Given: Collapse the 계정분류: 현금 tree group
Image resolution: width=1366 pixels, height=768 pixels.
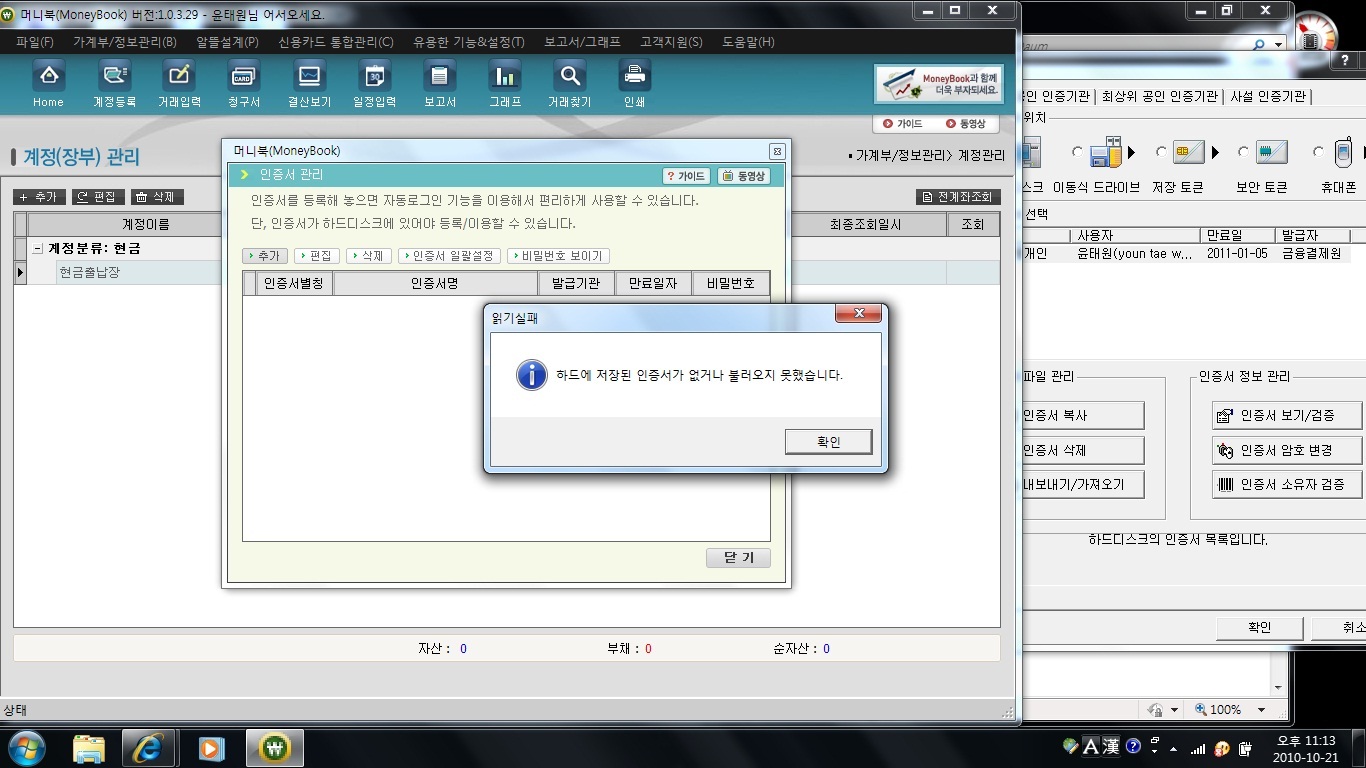Looking at the screenshot, I should 38,249.
